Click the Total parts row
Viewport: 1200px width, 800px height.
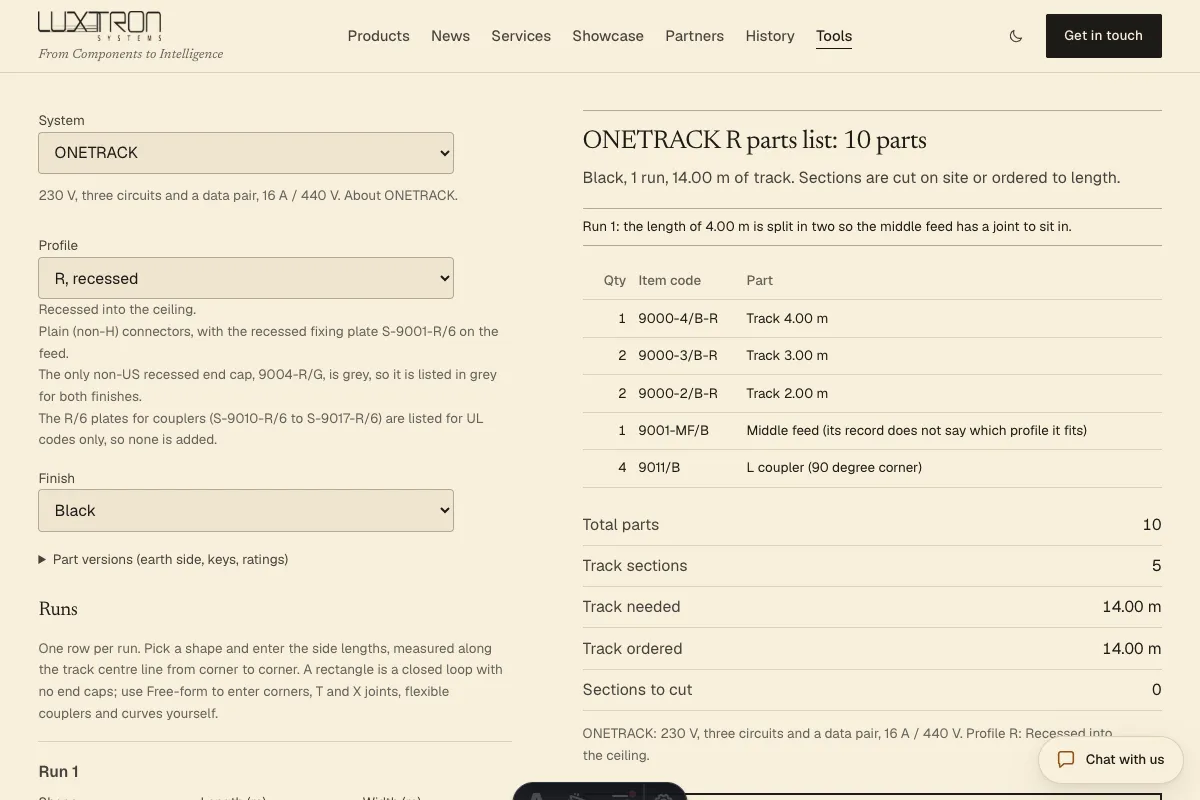[872, 525]
